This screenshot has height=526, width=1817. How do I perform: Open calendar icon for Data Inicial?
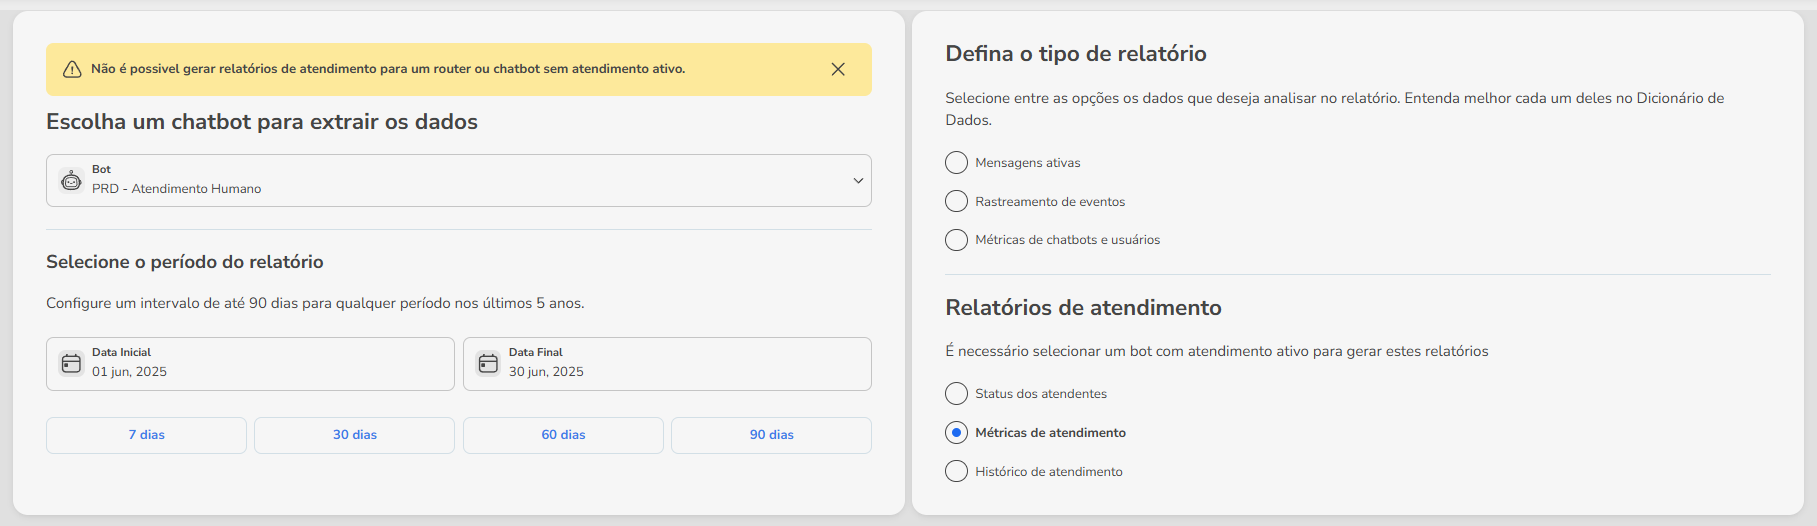coord(71,363)
